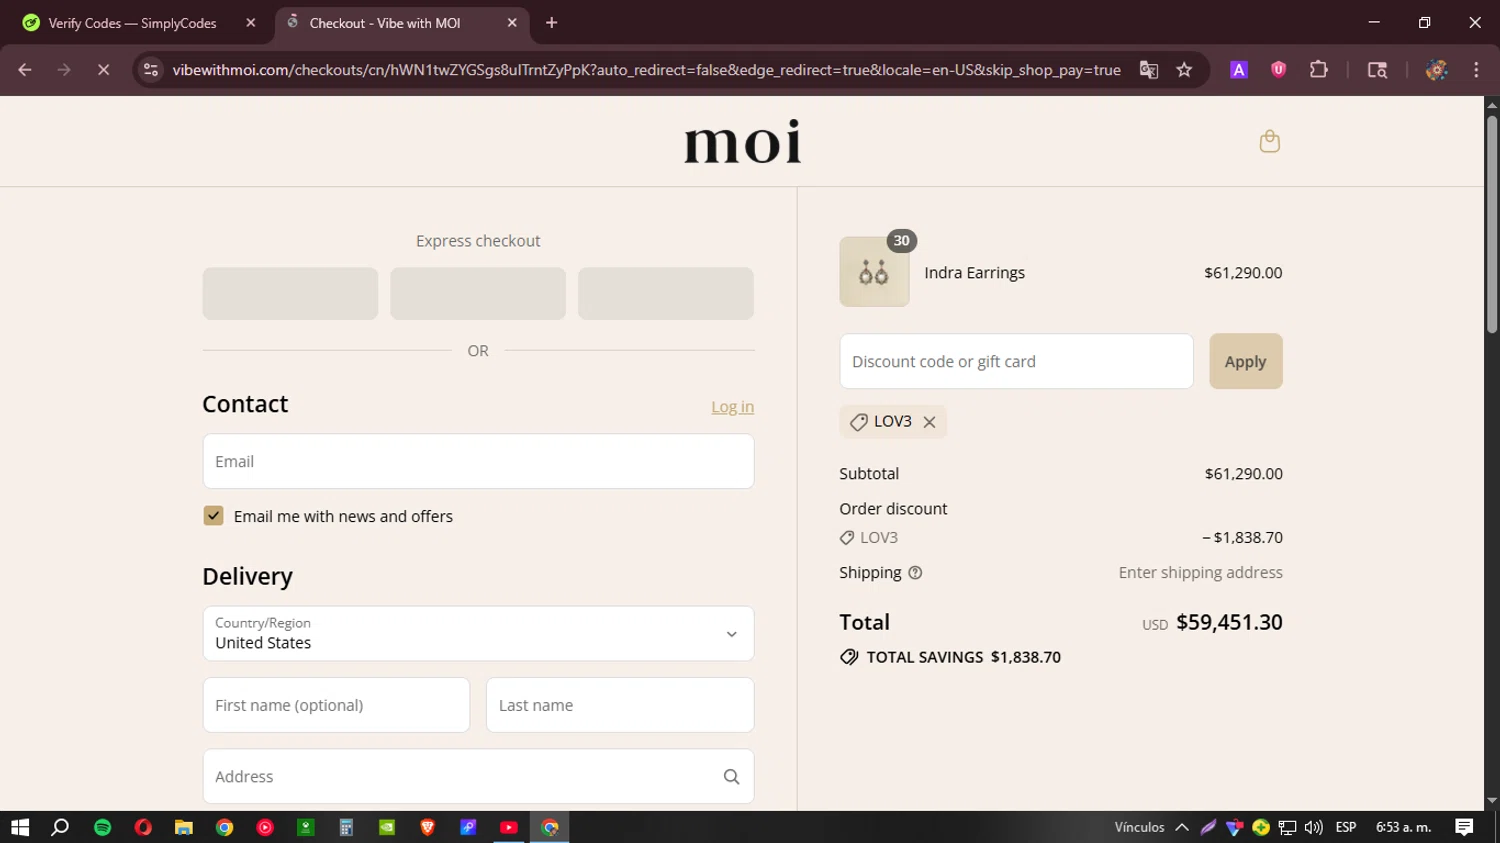
Task: Open Windows taskbar search
Action: pos(60,827)
